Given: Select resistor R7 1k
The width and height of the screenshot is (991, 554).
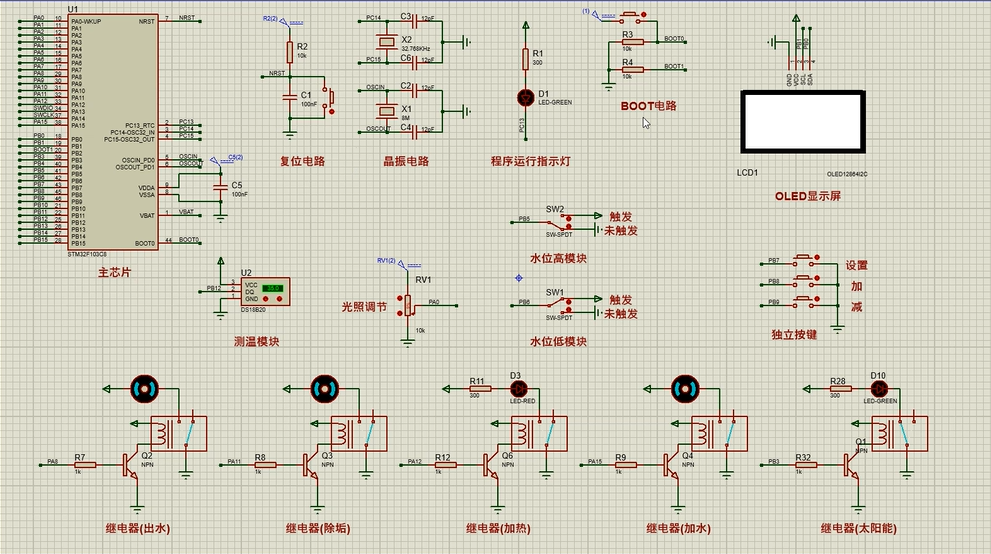Looking at the screenshot, I should pos(84,465).
